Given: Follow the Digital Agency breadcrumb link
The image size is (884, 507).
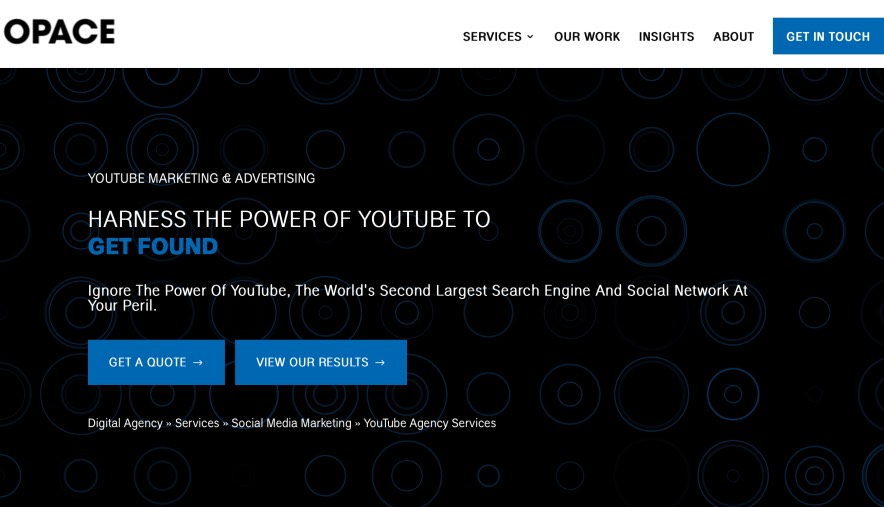Looking at the screenshot, I should point(125,423).
